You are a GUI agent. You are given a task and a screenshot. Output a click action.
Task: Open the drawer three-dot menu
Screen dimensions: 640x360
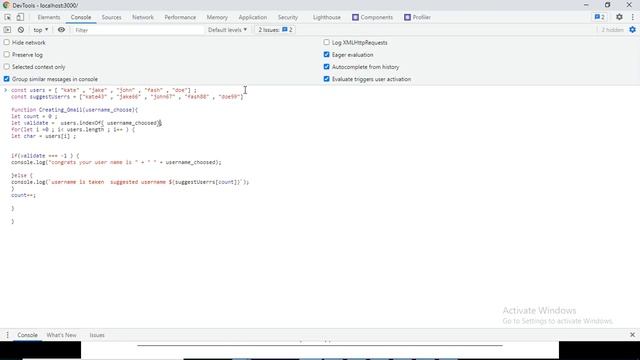[x=7, y=335]
